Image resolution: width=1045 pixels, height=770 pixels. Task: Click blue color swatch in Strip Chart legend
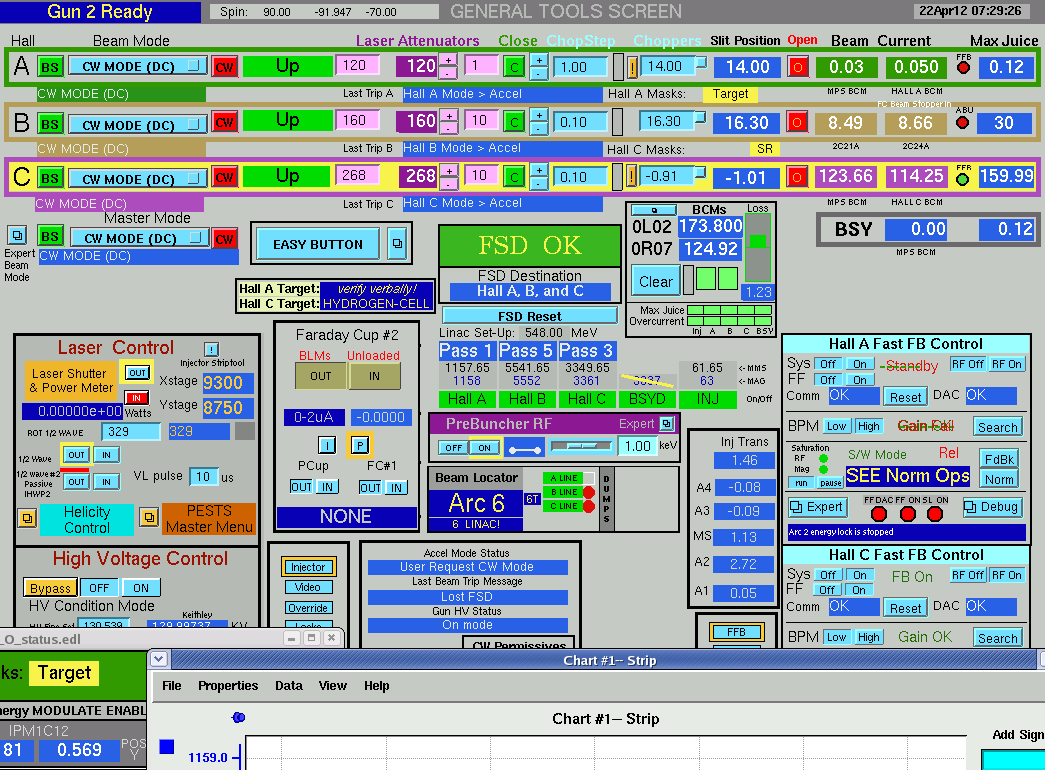point(167,747)
